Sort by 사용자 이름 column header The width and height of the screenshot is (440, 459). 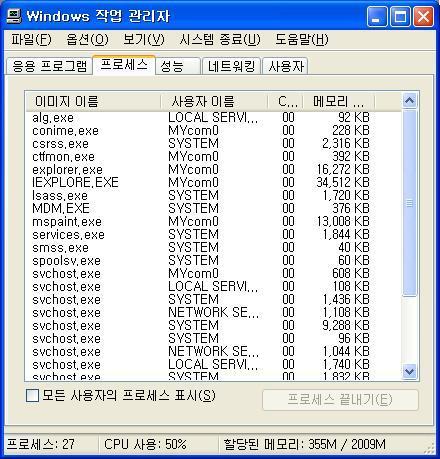(214, 101)
